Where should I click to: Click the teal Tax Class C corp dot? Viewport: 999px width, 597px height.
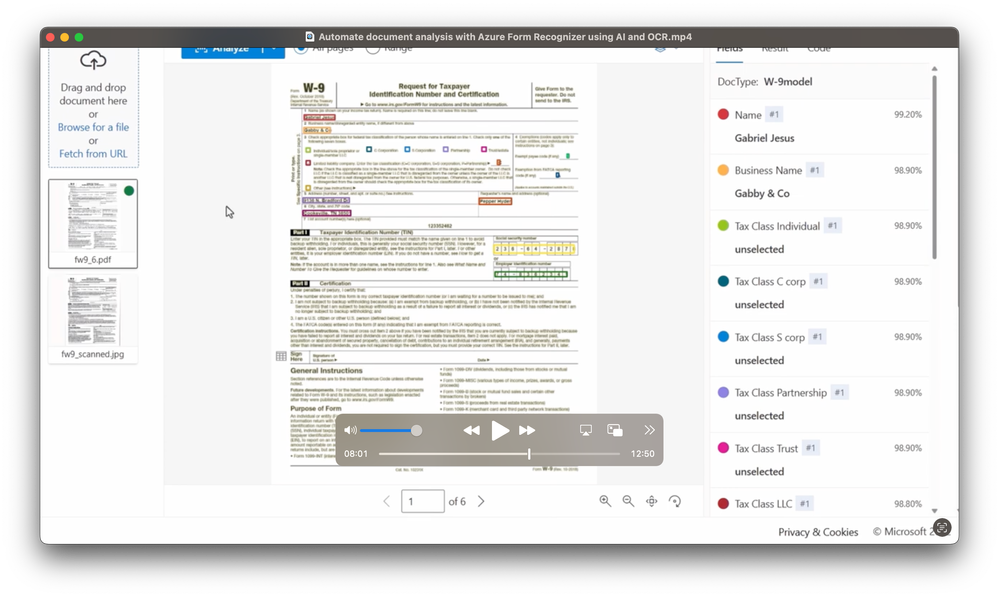[x=723, y=281]
